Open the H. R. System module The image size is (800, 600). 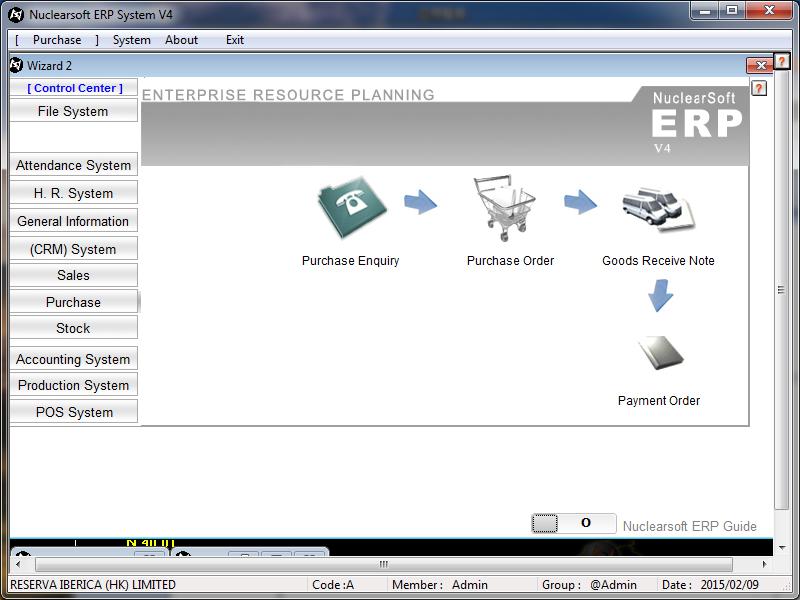coord(73,193)
